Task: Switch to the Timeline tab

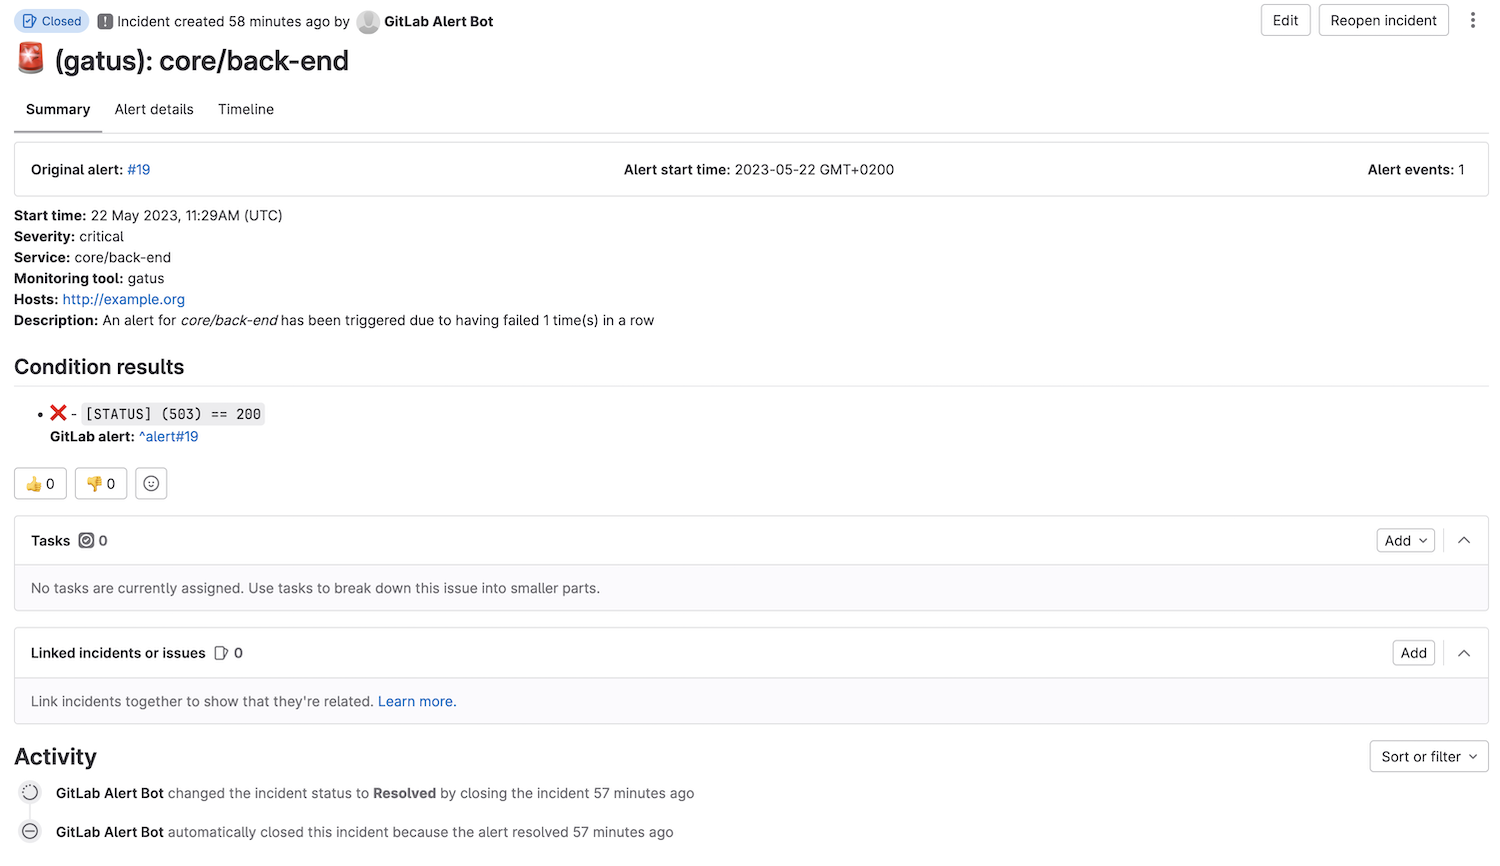Action: point(245,109)
